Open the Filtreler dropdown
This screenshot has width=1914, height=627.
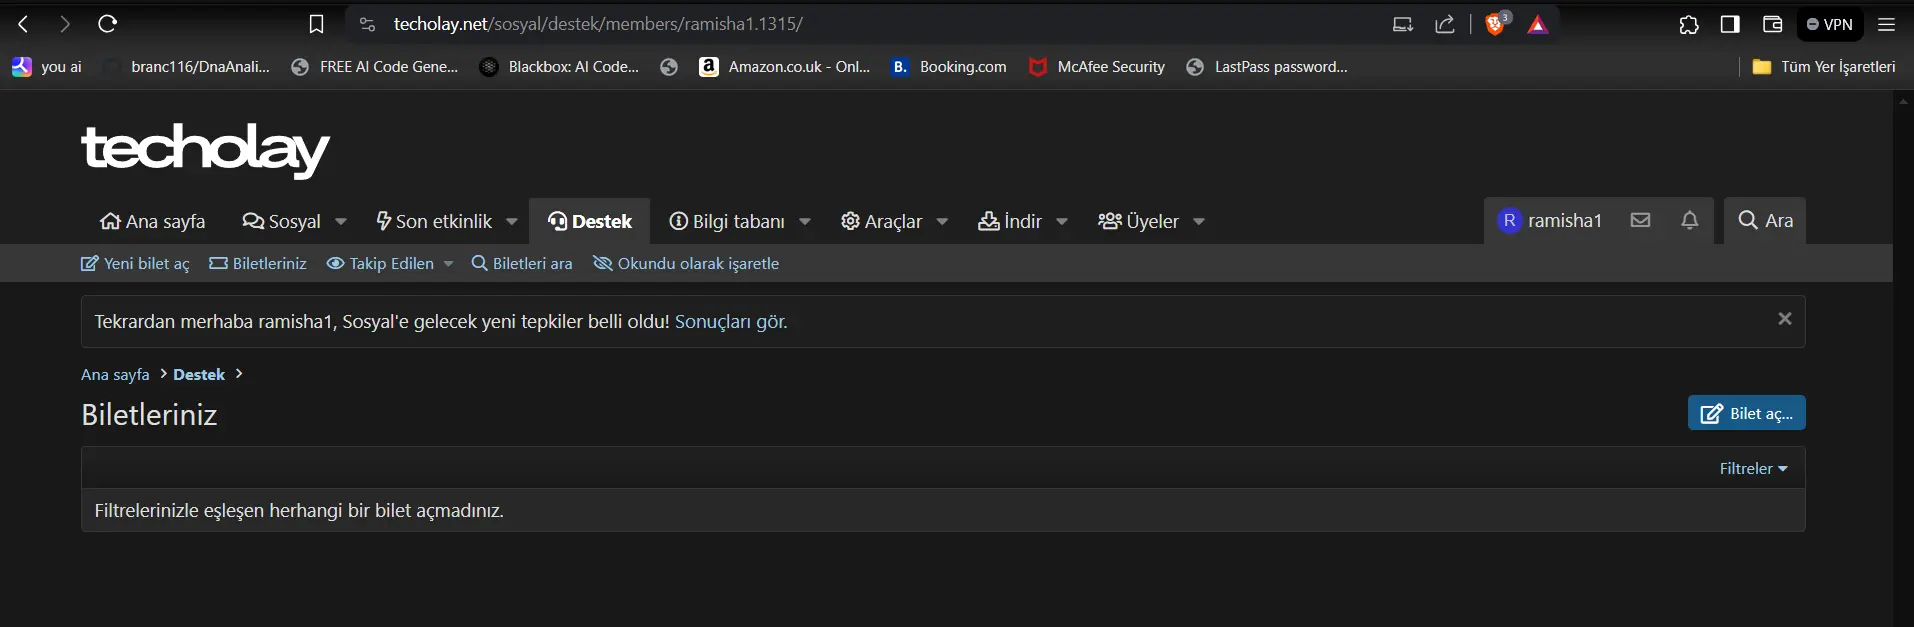pos(1753,469)
